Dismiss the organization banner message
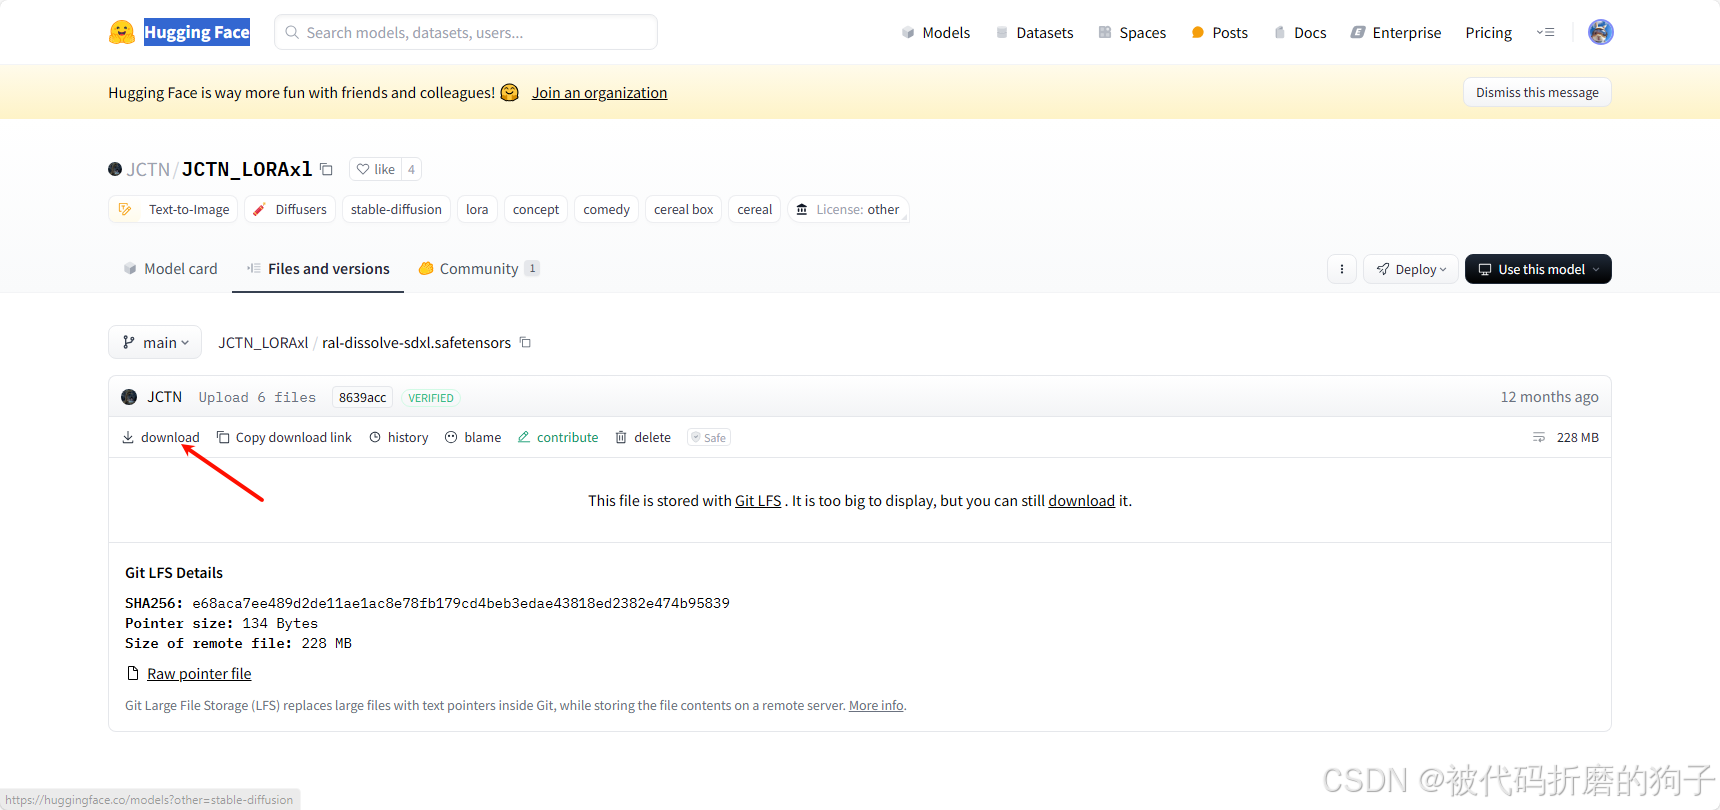The width and height of the screenshot is (1720, 810). [x=1537, y=92]
